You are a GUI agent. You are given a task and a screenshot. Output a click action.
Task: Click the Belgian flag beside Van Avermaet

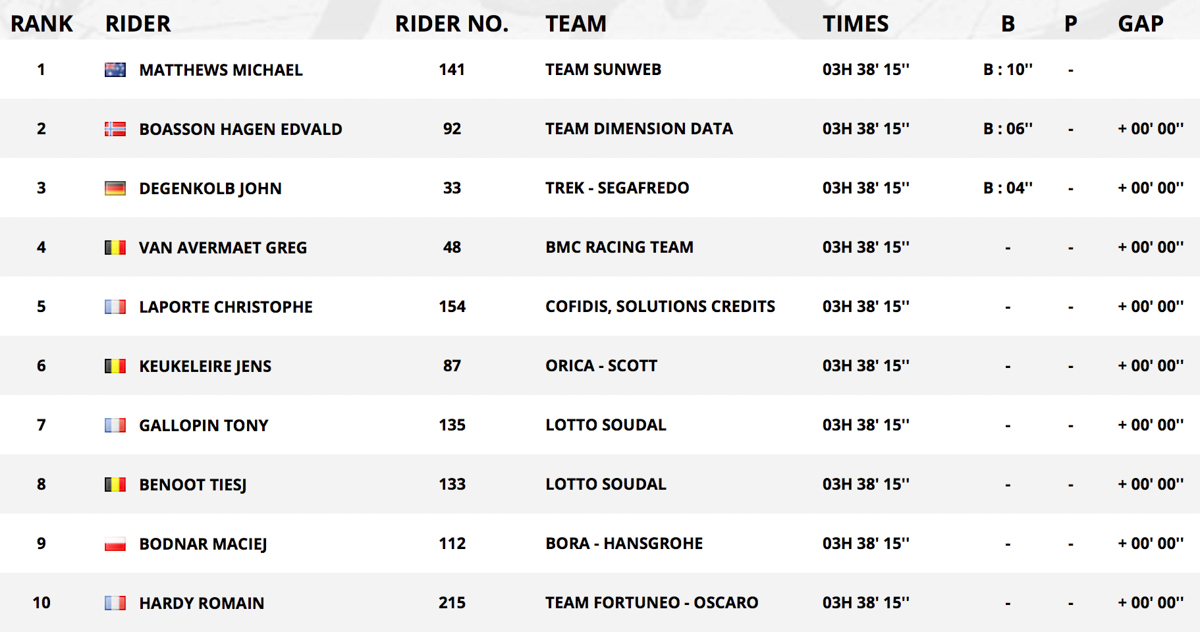[x=115, y=247]
